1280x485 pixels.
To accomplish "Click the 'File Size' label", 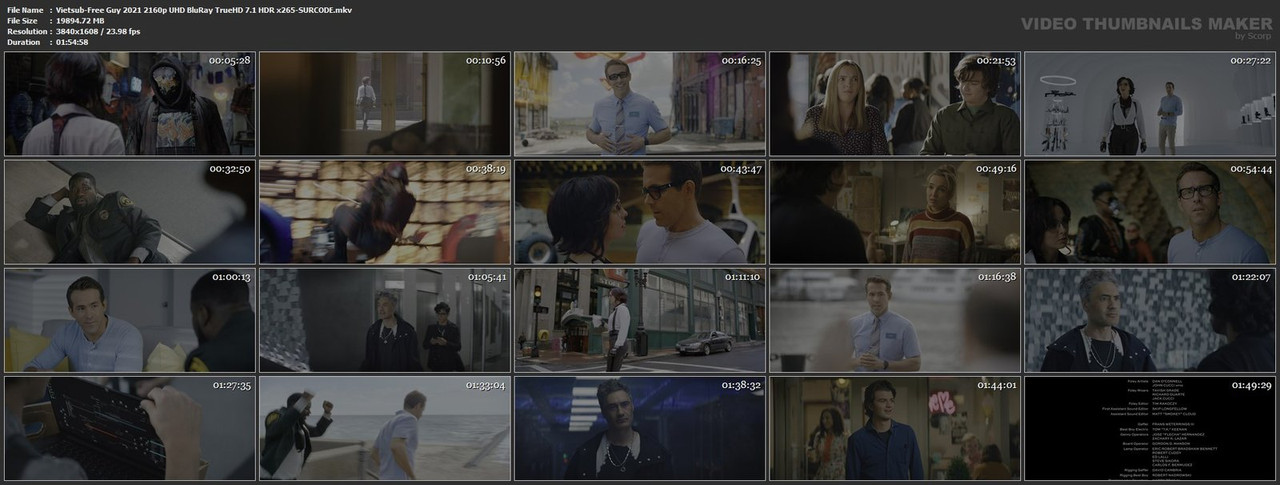I will pyautogui.click(x=23, y=20).
